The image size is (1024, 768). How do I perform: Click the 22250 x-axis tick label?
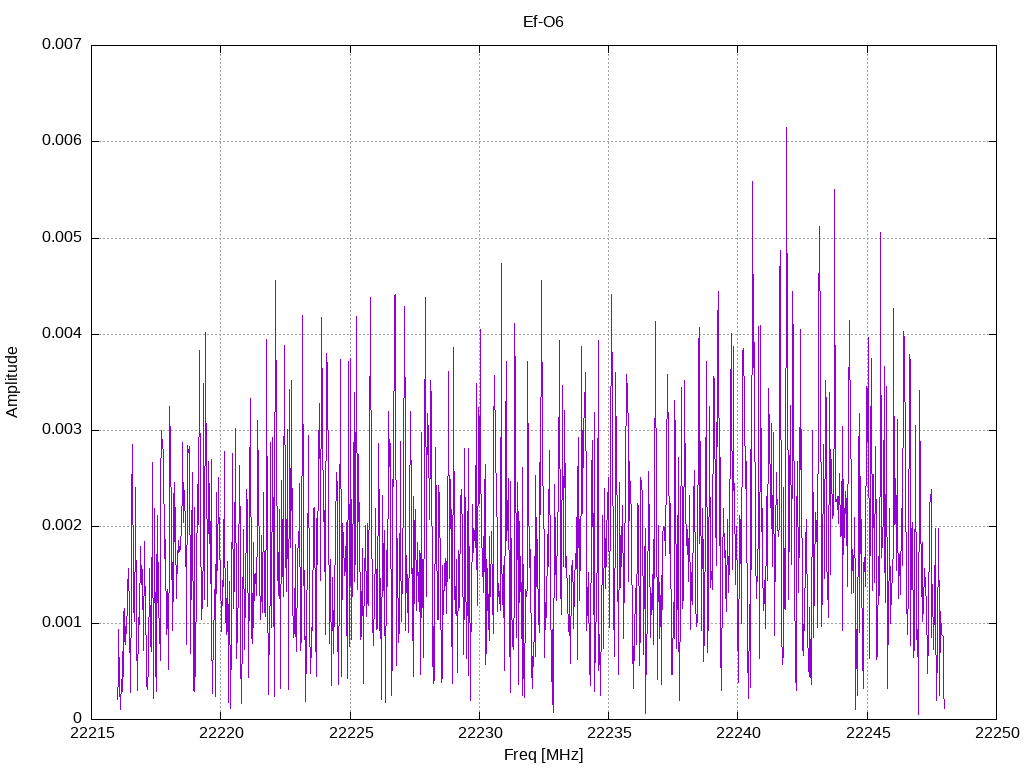[997, 733]
